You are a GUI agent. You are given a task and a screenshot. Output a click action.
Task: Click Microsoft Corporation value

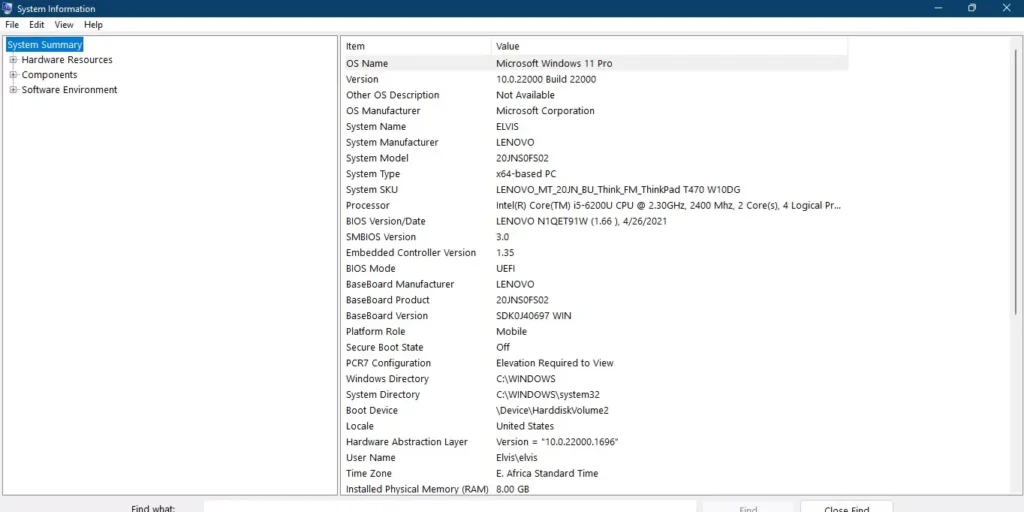tap(545, 110)
